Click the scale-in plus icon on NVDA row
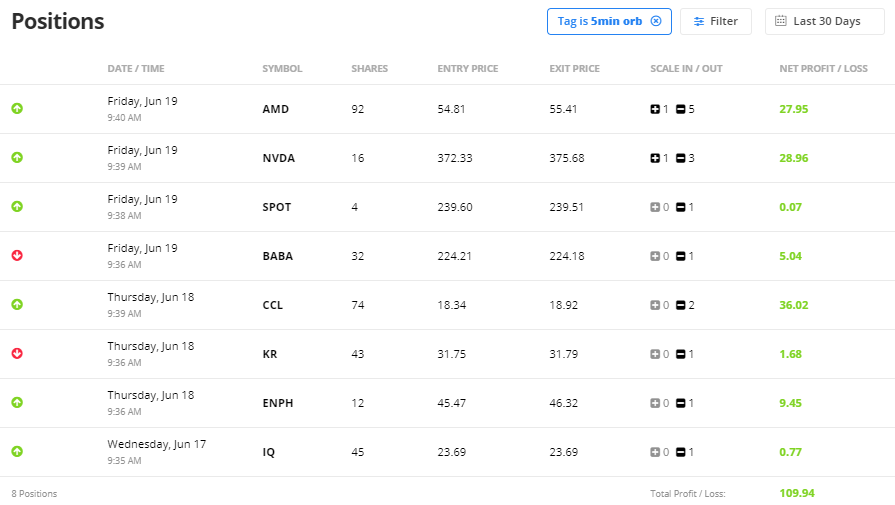 coord(655,158)
